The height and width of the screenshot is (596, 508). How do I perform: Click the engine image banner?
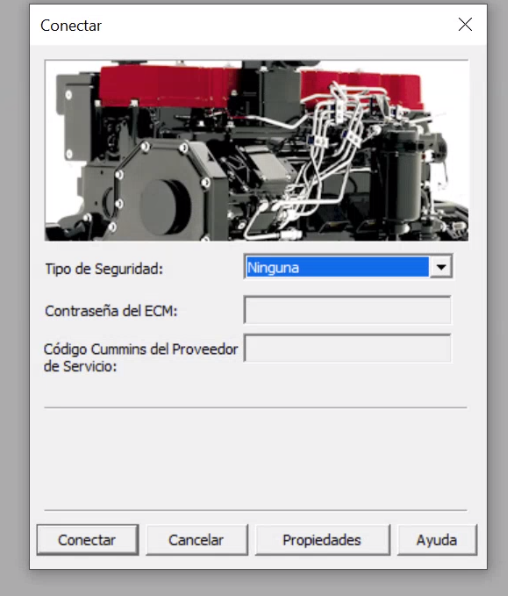pos(256,151)
